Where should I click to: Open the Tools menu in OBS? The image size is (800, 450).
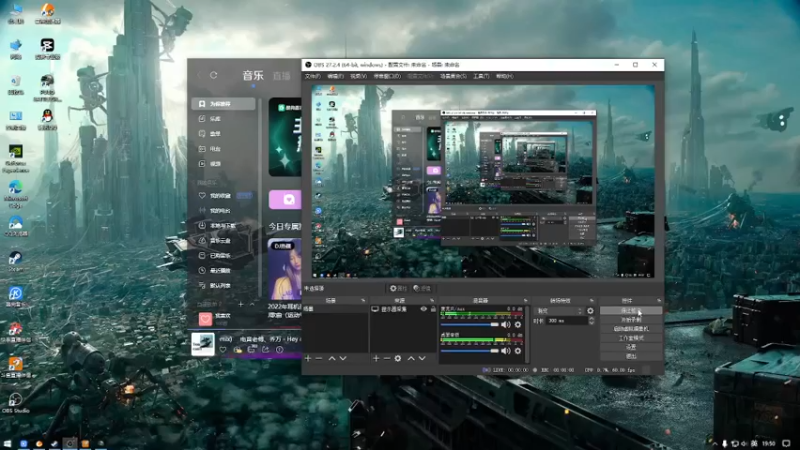[481, 76]
